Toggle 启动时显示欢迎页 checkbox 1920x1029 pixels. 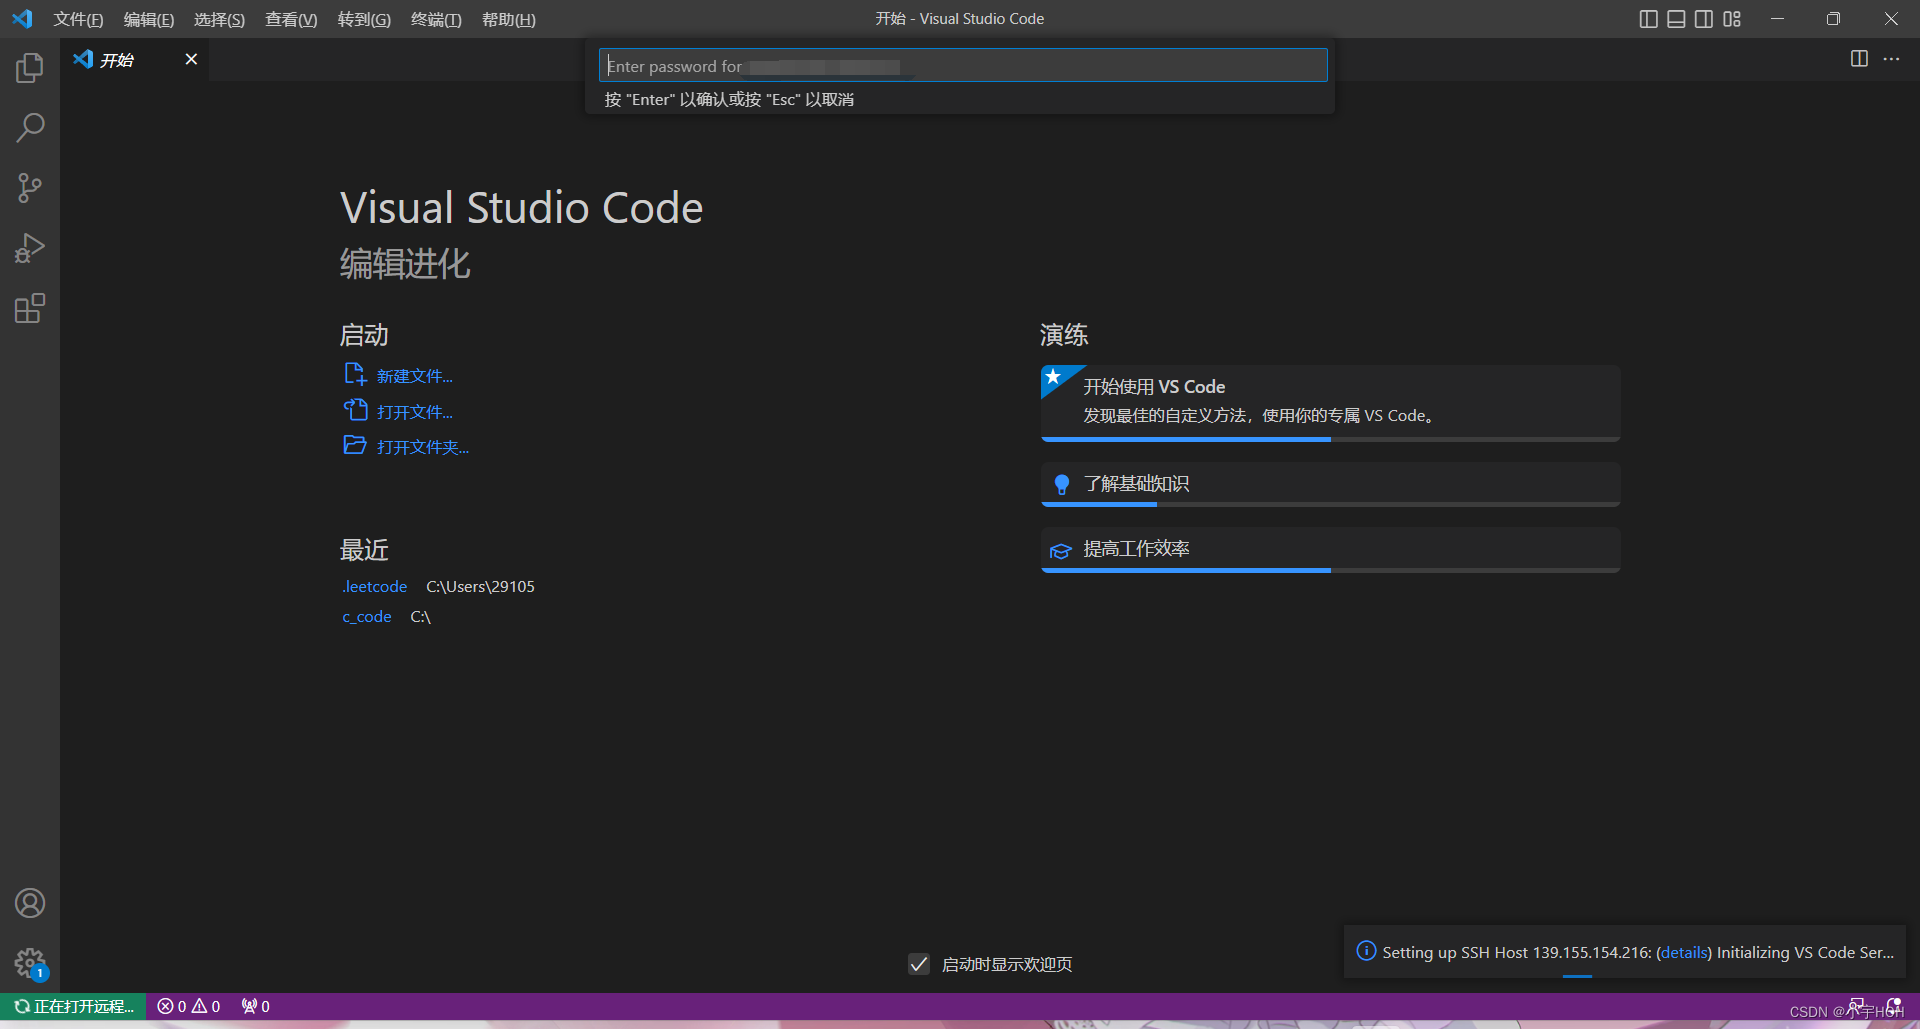(919, 964)
